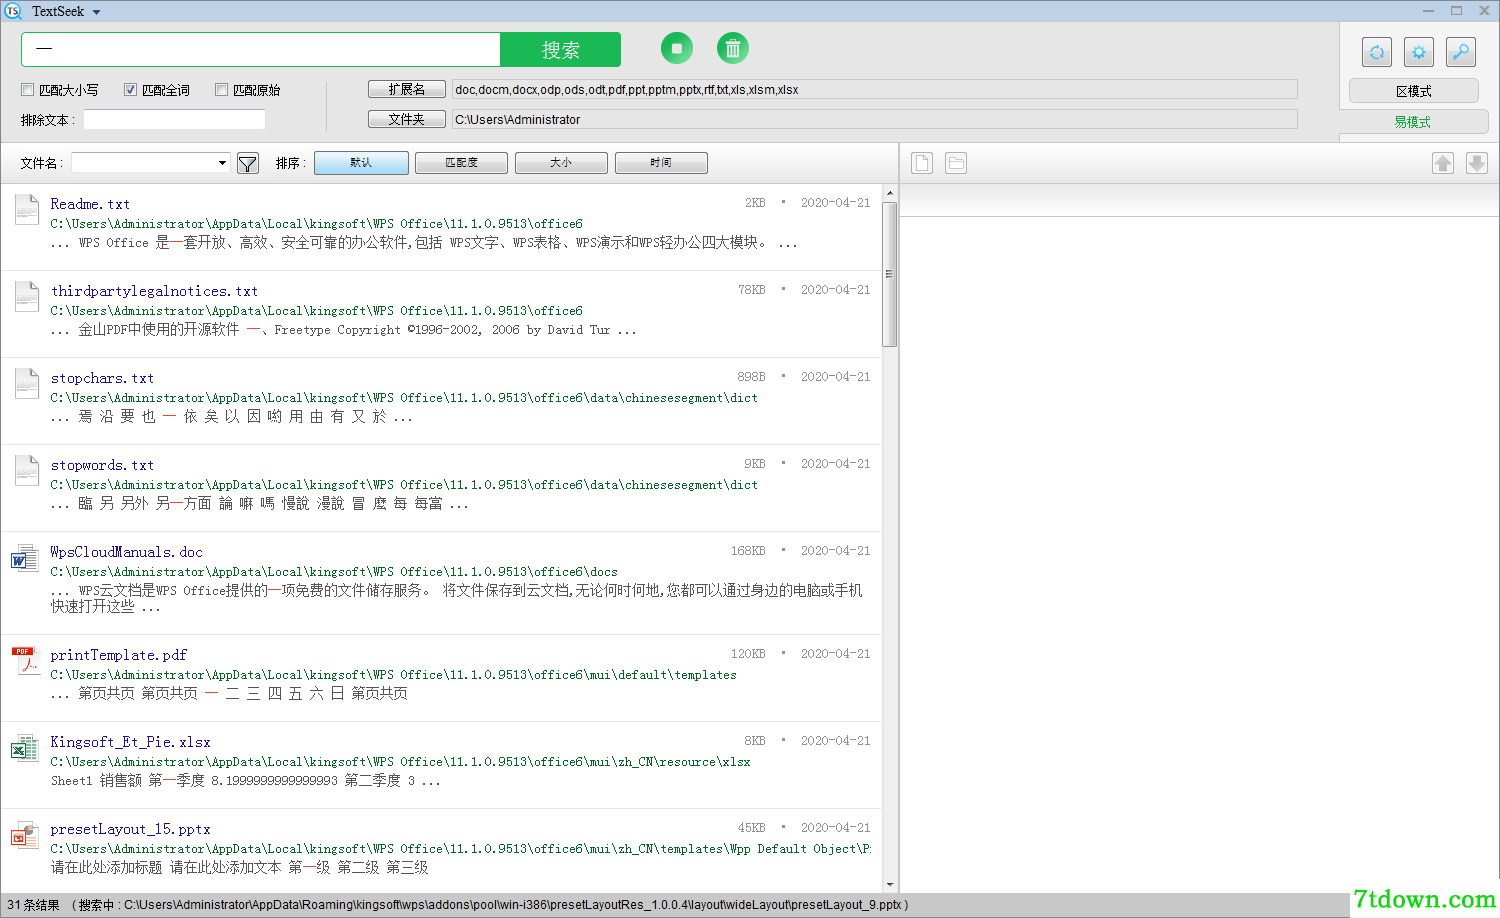Clear results with the green trash icon
The image size is (1500, 918).
(733, 48)
